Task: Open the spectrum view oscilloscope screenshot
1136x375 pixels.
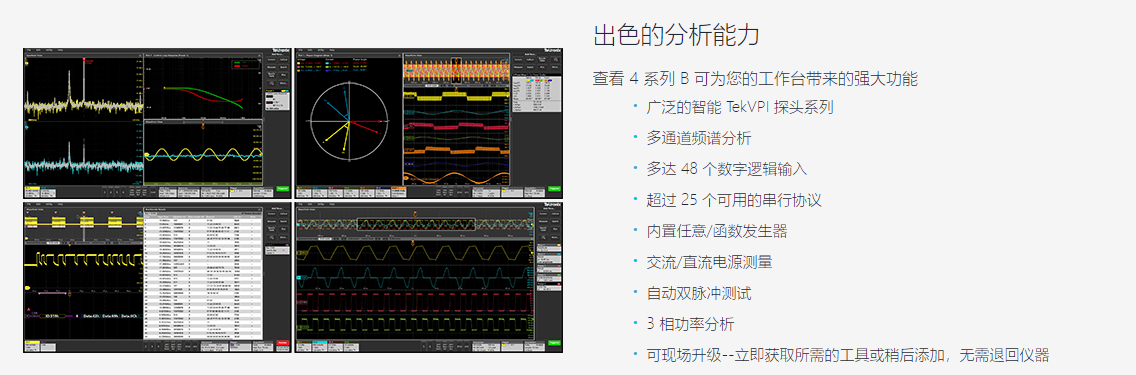Action: [157, 124]
